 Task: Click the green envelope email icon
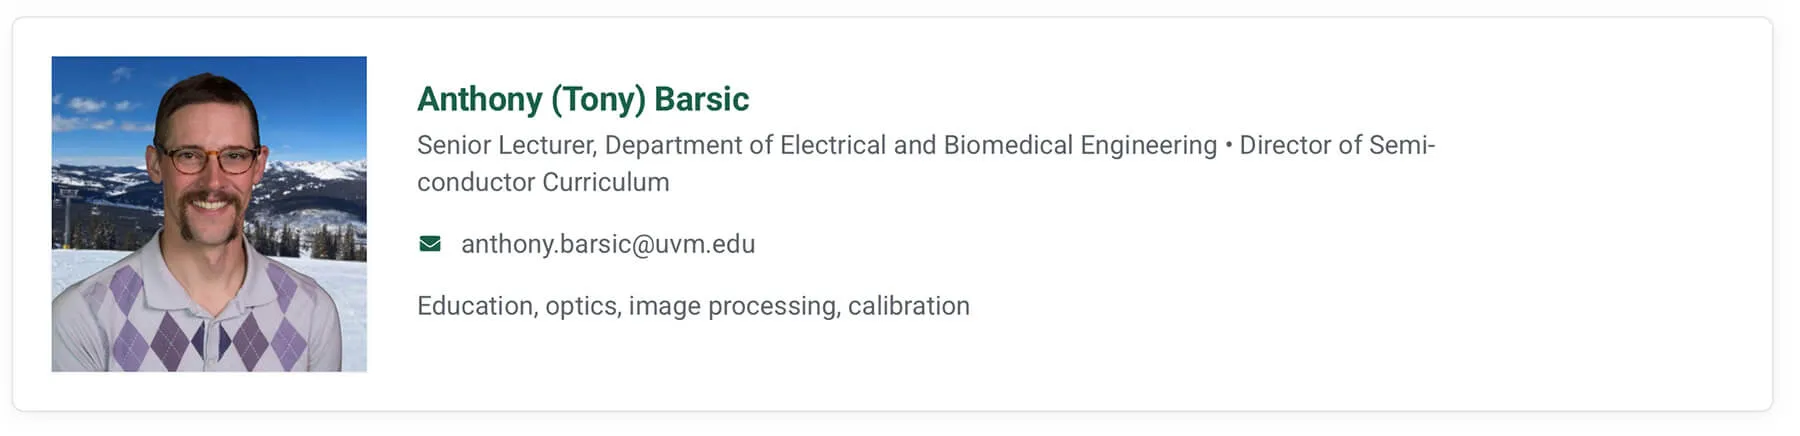(430, 244)
